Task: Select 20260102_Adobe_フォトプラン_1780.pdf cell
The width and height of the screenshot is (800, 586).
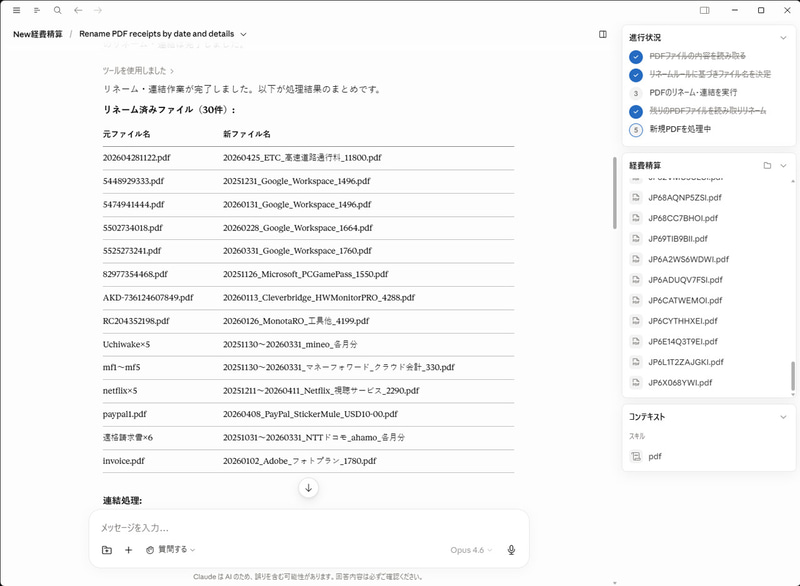Action: click(299, 461)
